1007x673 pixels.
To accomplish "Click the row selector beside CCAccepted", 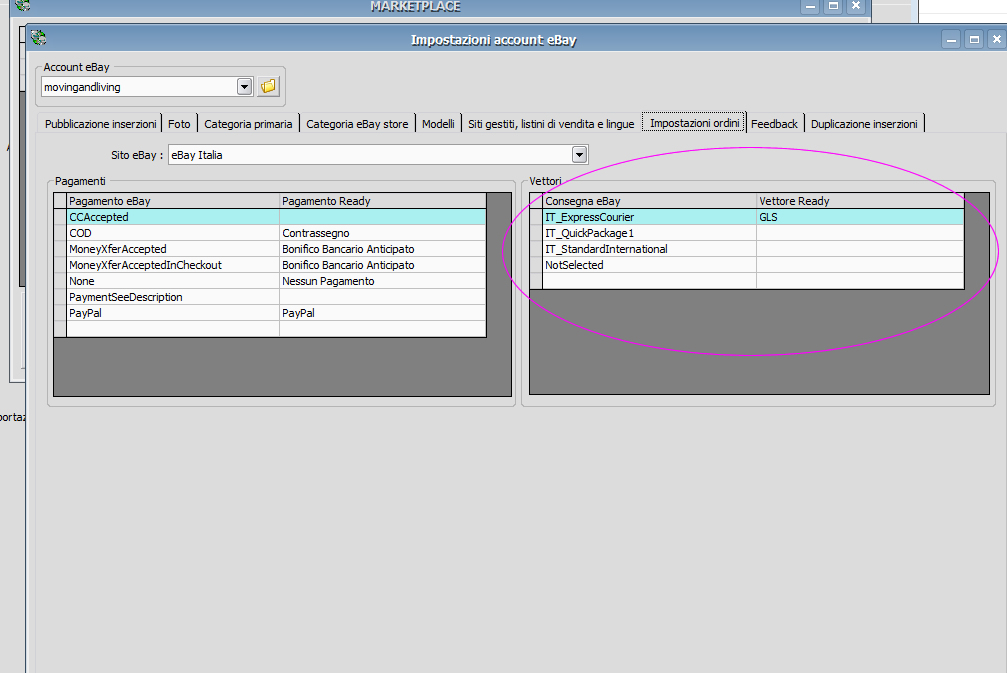I will click(x=60, y=217).
